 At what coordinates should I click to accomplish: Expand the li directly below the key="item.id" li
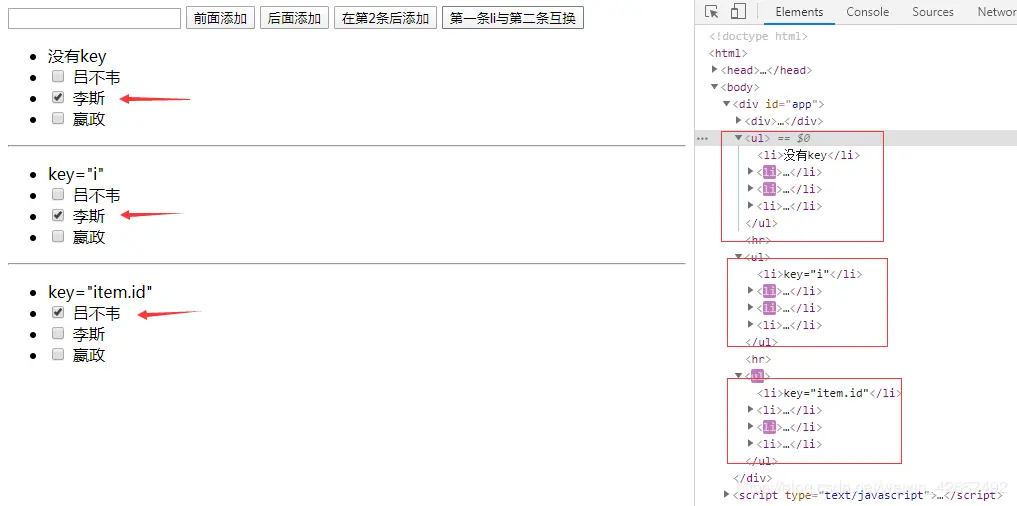click(751, 409)
